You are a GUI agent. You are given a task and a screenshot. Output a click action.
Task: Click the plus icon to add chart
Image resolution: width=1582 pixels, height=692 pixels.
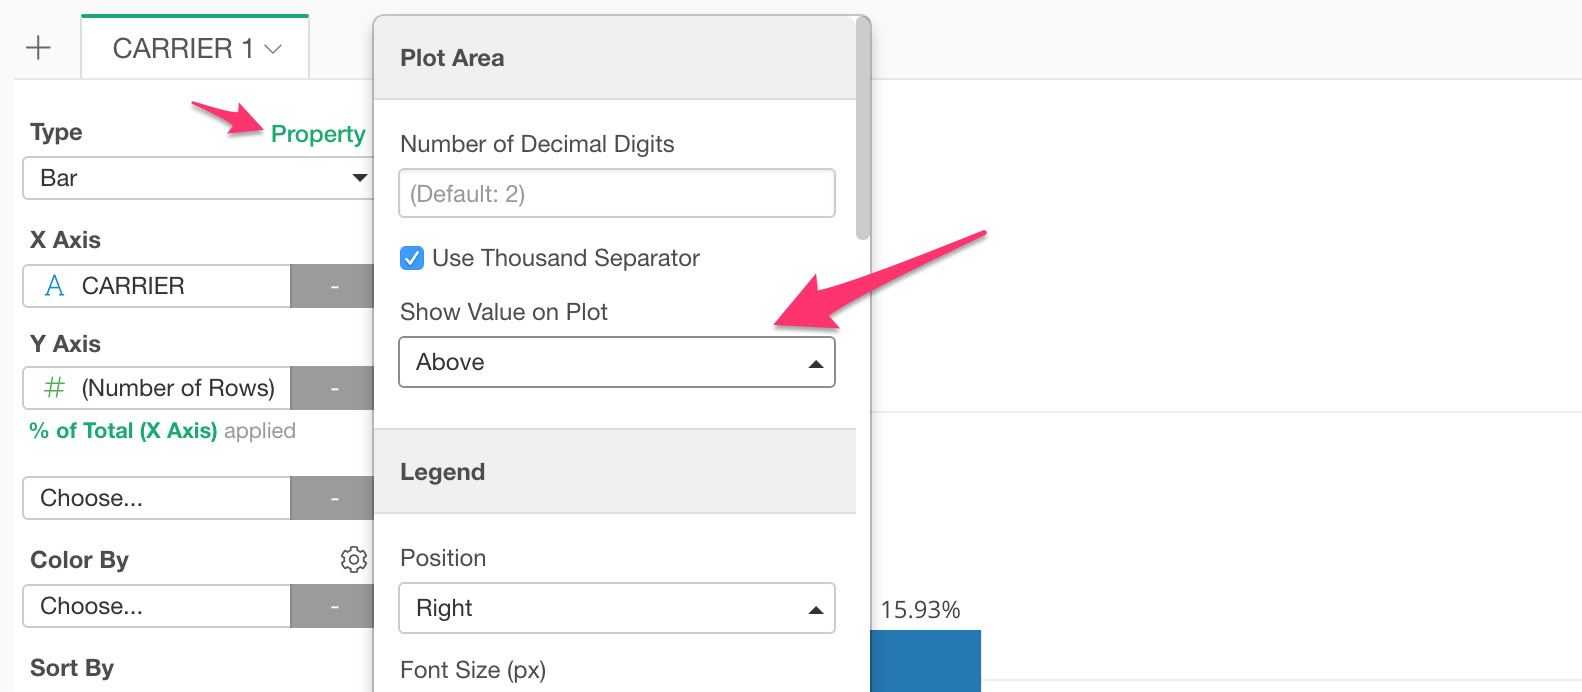[x=38, y=48]
